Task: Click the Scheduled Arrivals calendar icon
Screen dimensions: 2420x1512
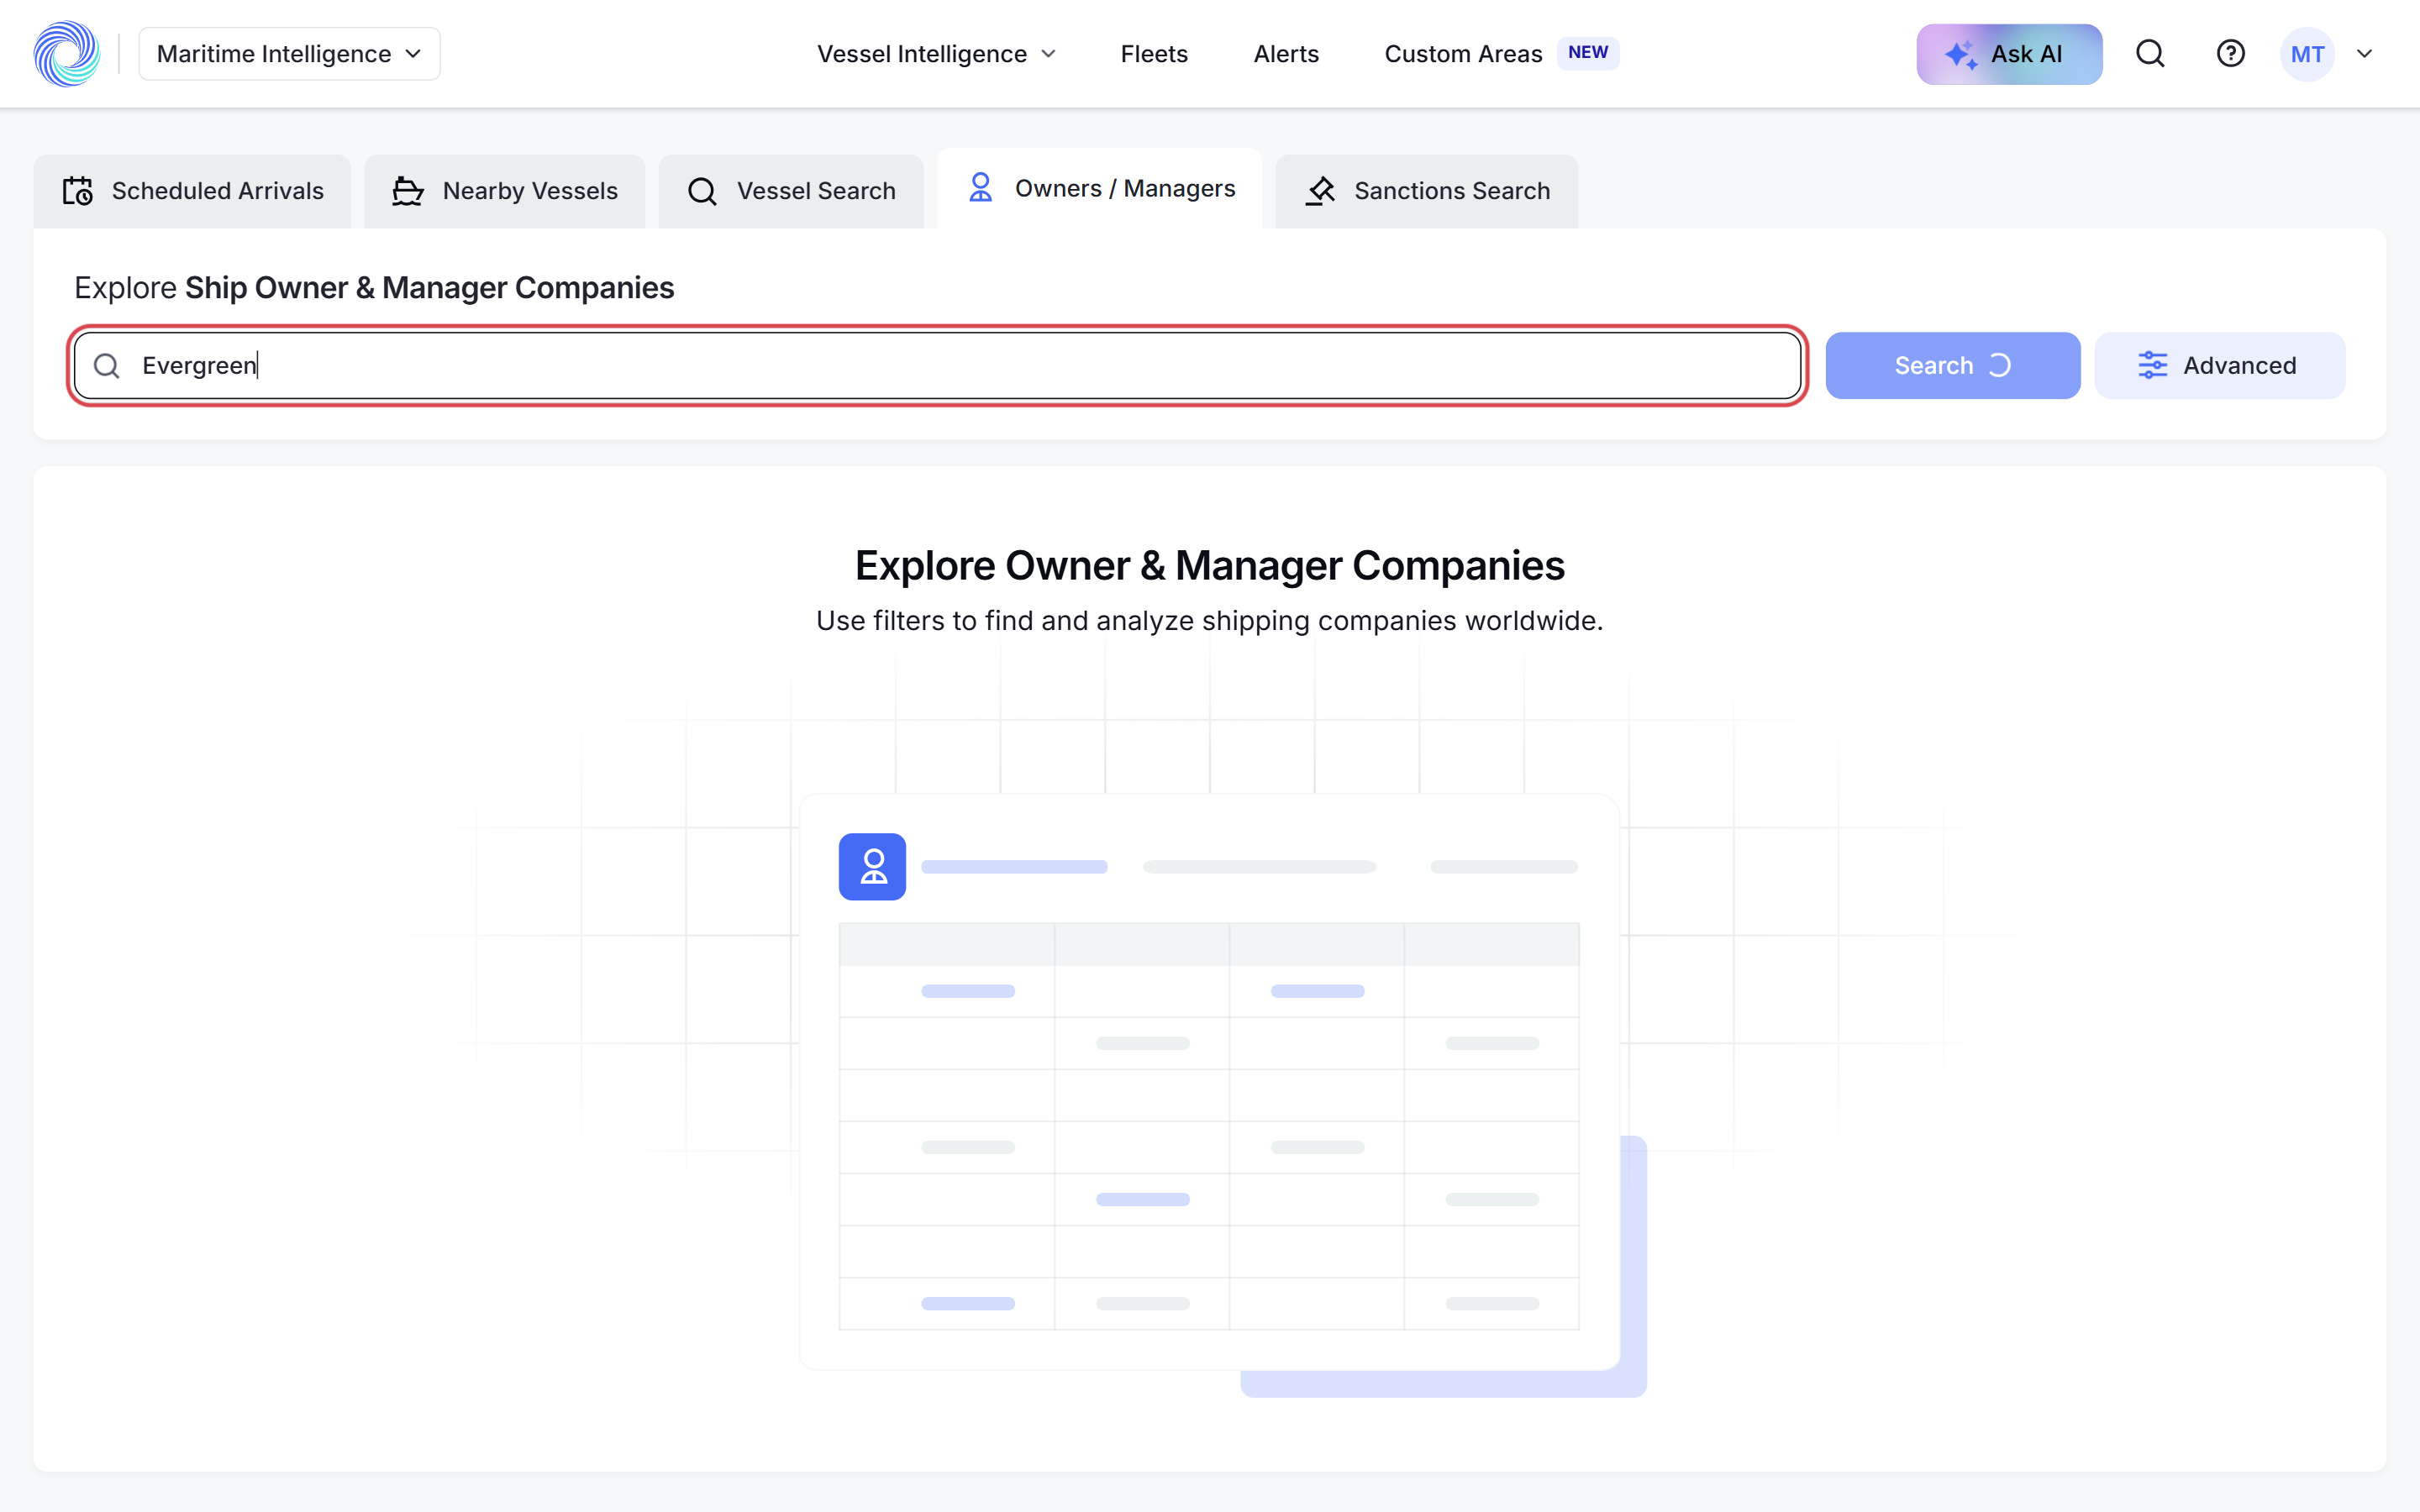Action: 78,191
